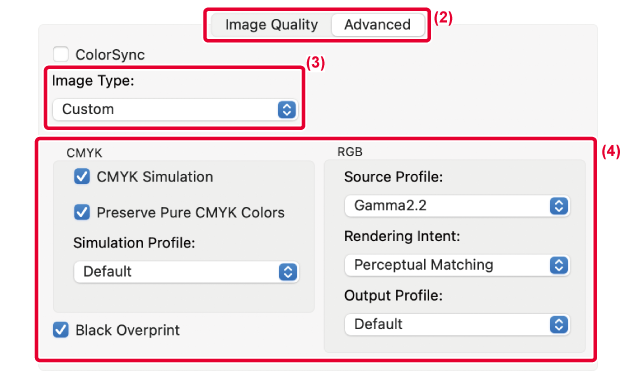This screenshot has width=632, height=381.
Task: Open the Simulation Profile Default dropdown
Action: coord(186,272)
